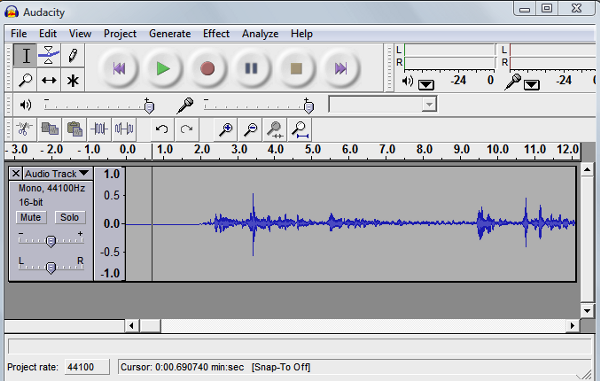Screen dimensions: 600x381
Task: Select the Multi-tool asterisk
Action: pos(72,80)
